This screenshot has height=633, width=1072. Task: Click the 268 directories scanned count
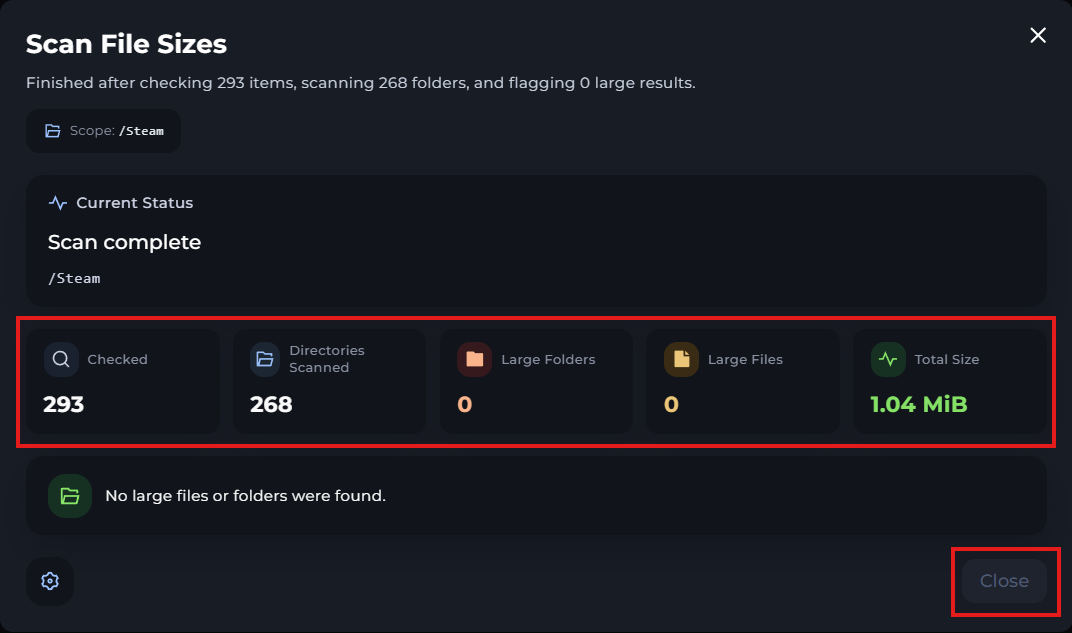[271, 404]
